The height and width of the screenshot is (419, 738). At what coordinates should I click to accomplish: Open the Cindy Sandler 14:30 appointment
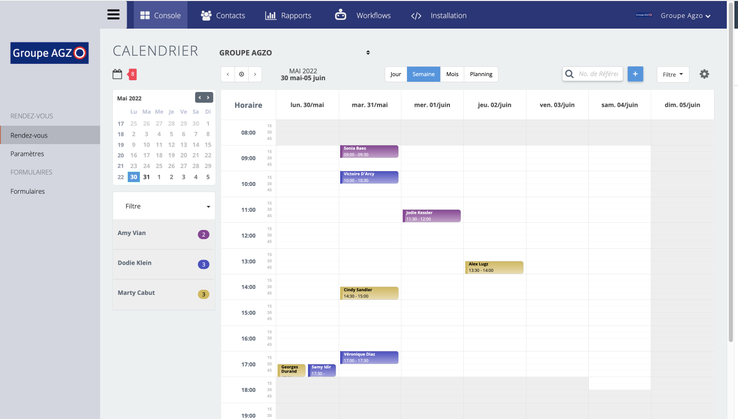pyautogui.click(x=369, y=293)
